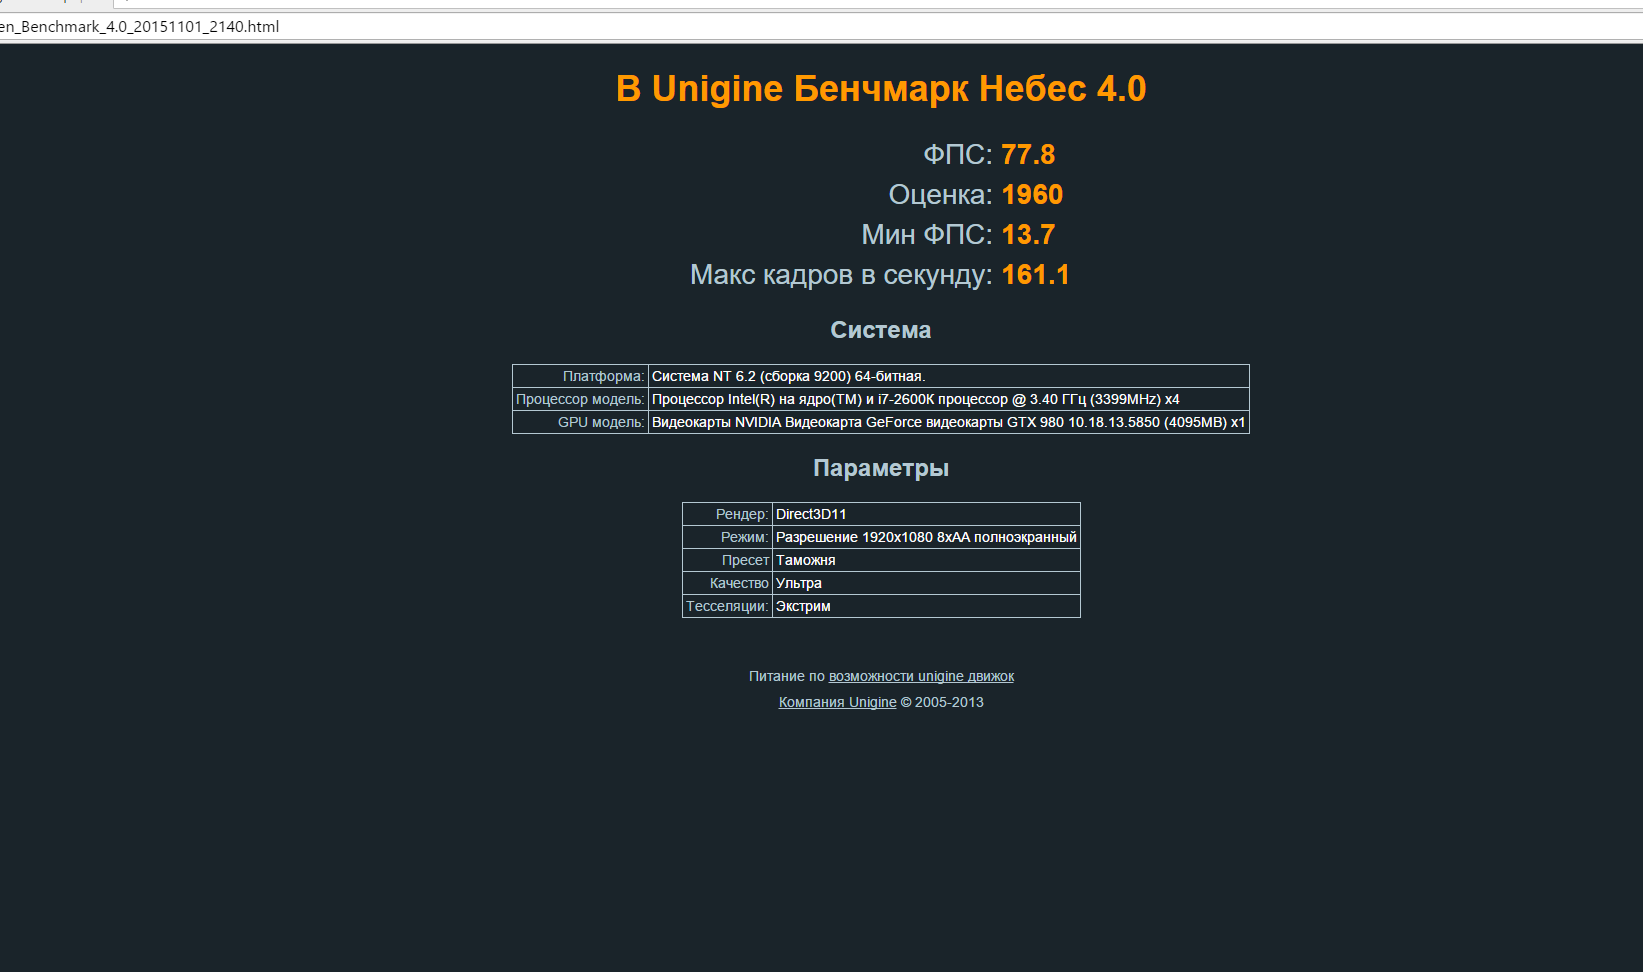Viewport: 1643px width, 972px height.
Task: Select the "Разрешение 1920x1080 8xAA полноэкранный" cell
Action: click(x=926, y=537)
